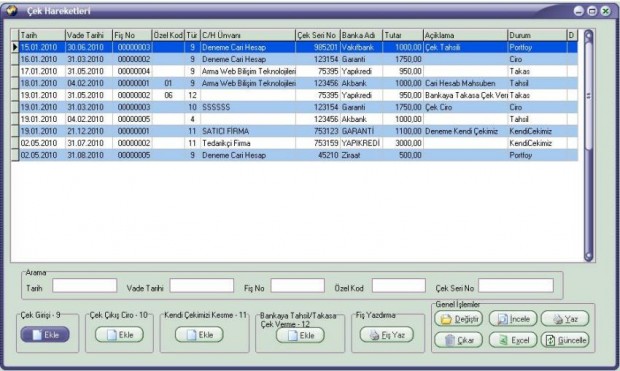Click the Bankaya Takasa Çek Veri description cell
The width and height of the screenshot is (620, 371).
coord(465,95)
